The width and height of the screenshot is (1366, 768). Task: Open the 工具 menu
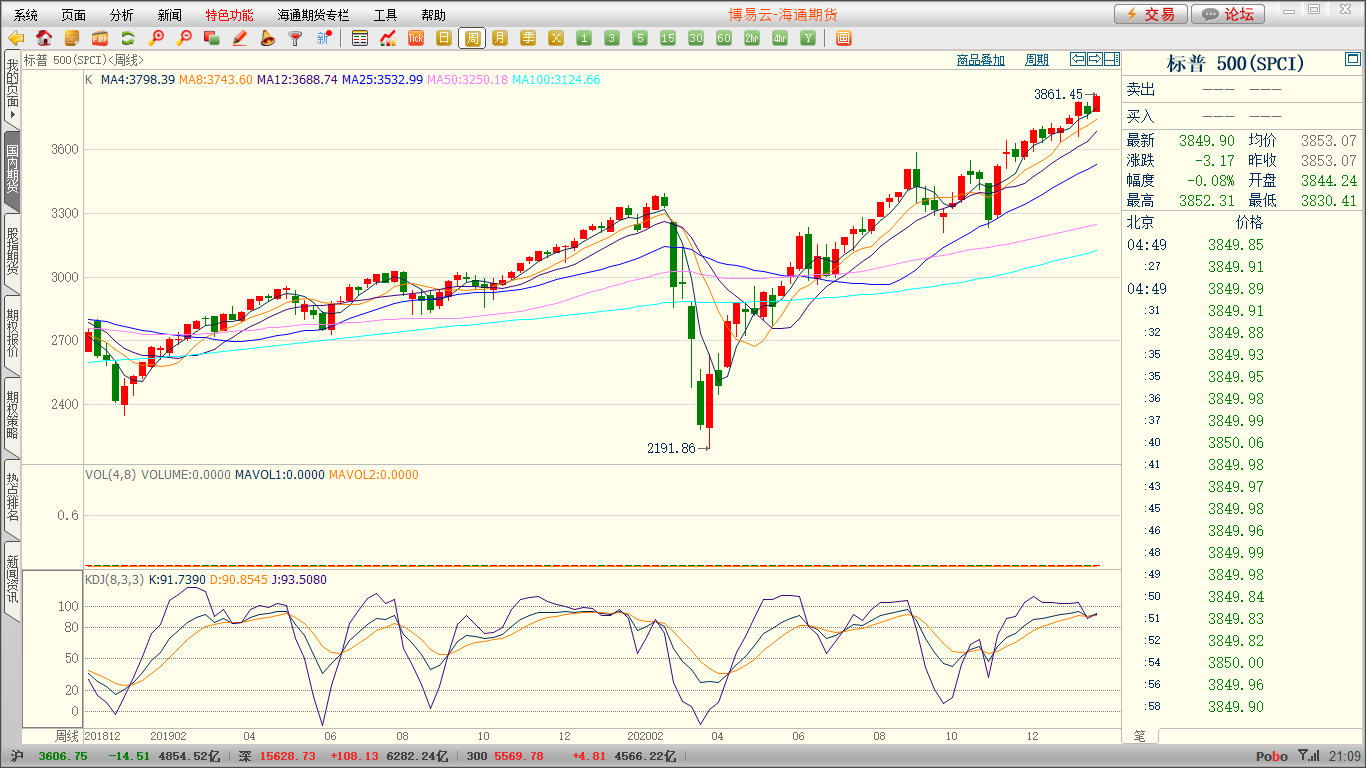(x=386, y=15)
